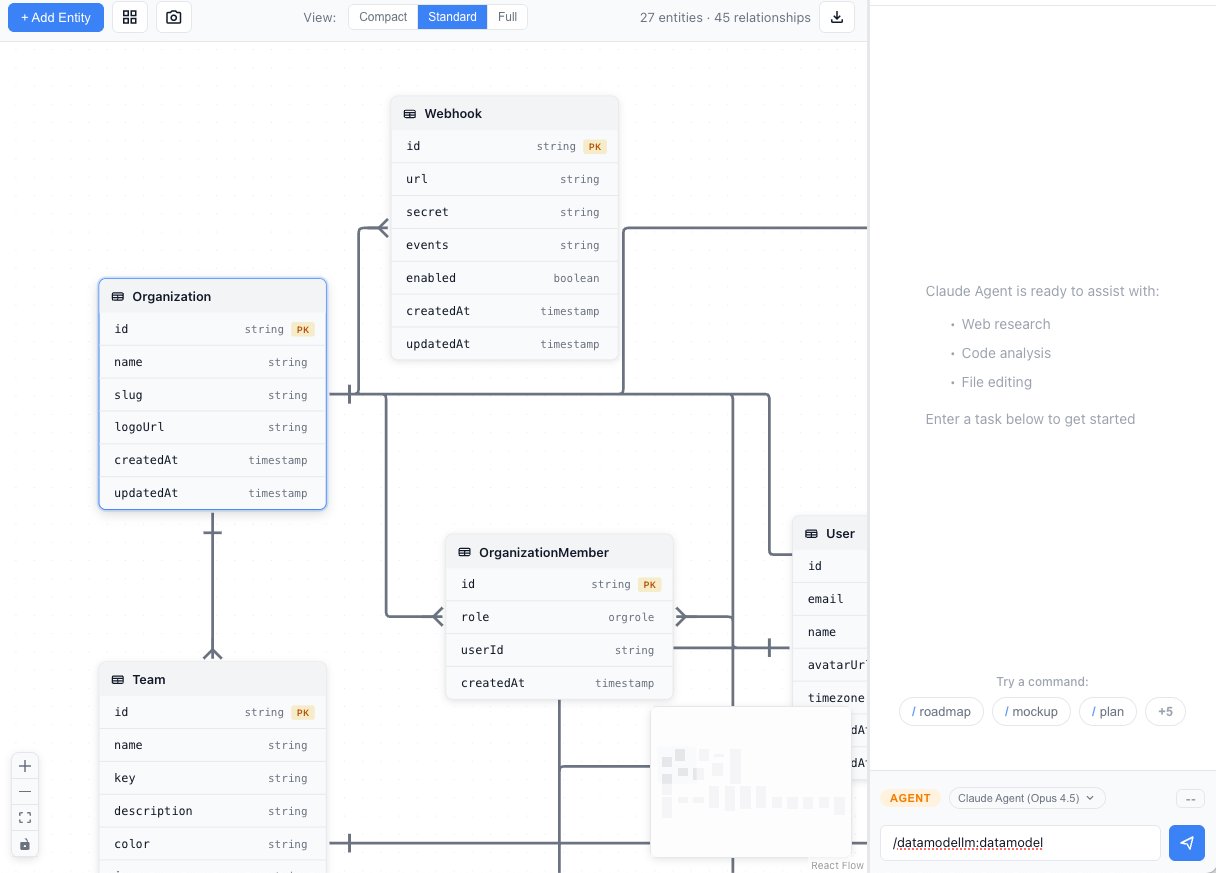Viewport: 1216px width, 873px height.
Task: Click the Webhook table icon
Action: click(410, 114)
